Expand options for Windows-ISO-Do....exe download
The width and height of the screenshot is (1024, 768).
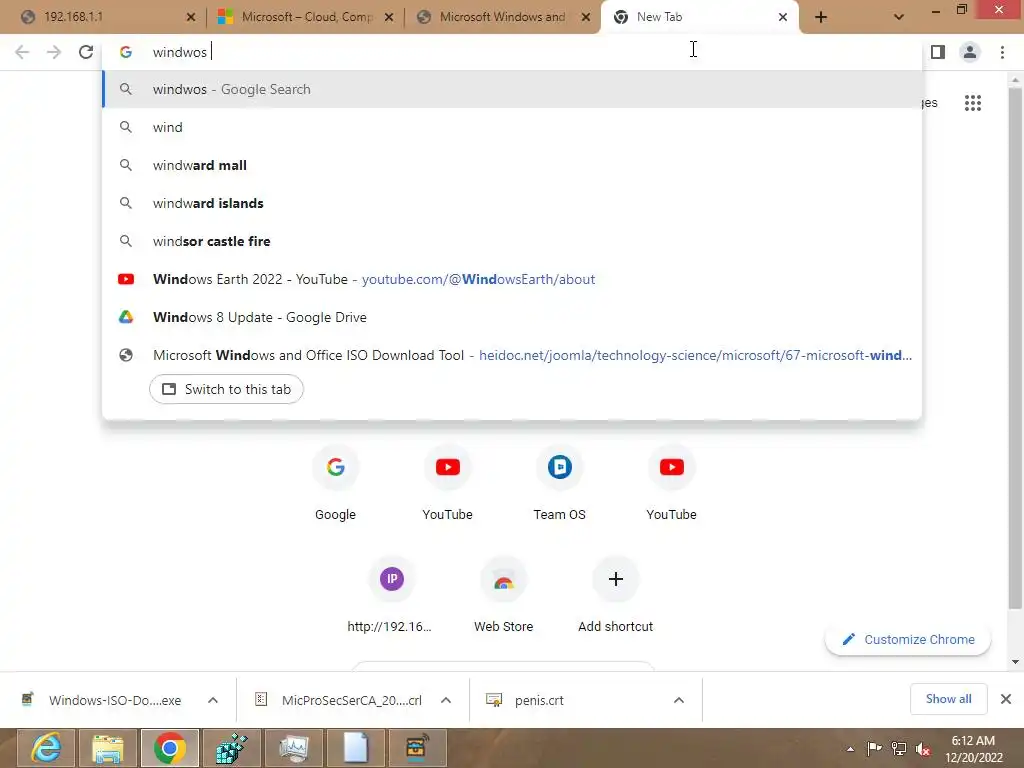click(213, 700)
